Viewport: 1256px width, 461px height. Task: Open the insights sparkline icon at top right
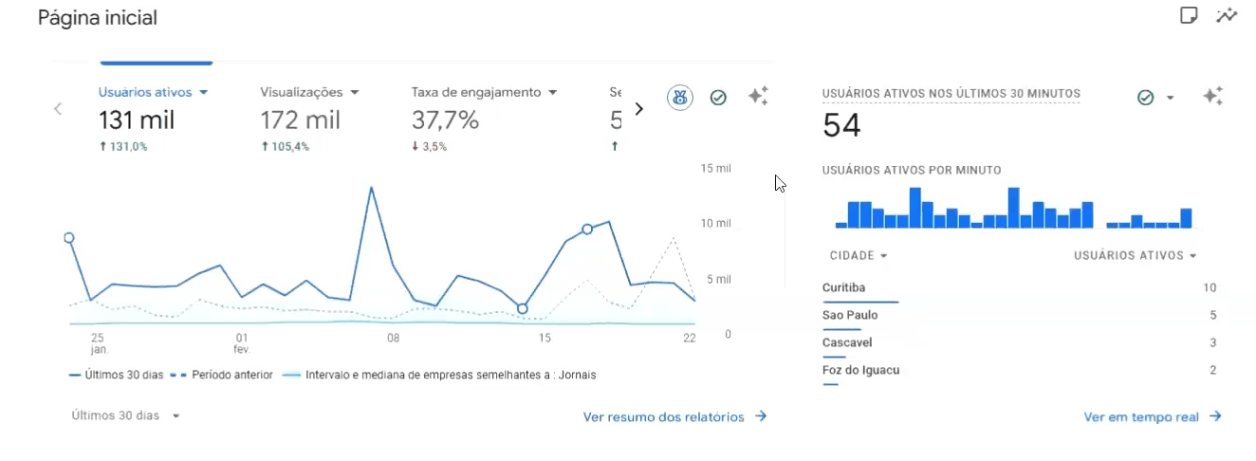point(1226,15)
